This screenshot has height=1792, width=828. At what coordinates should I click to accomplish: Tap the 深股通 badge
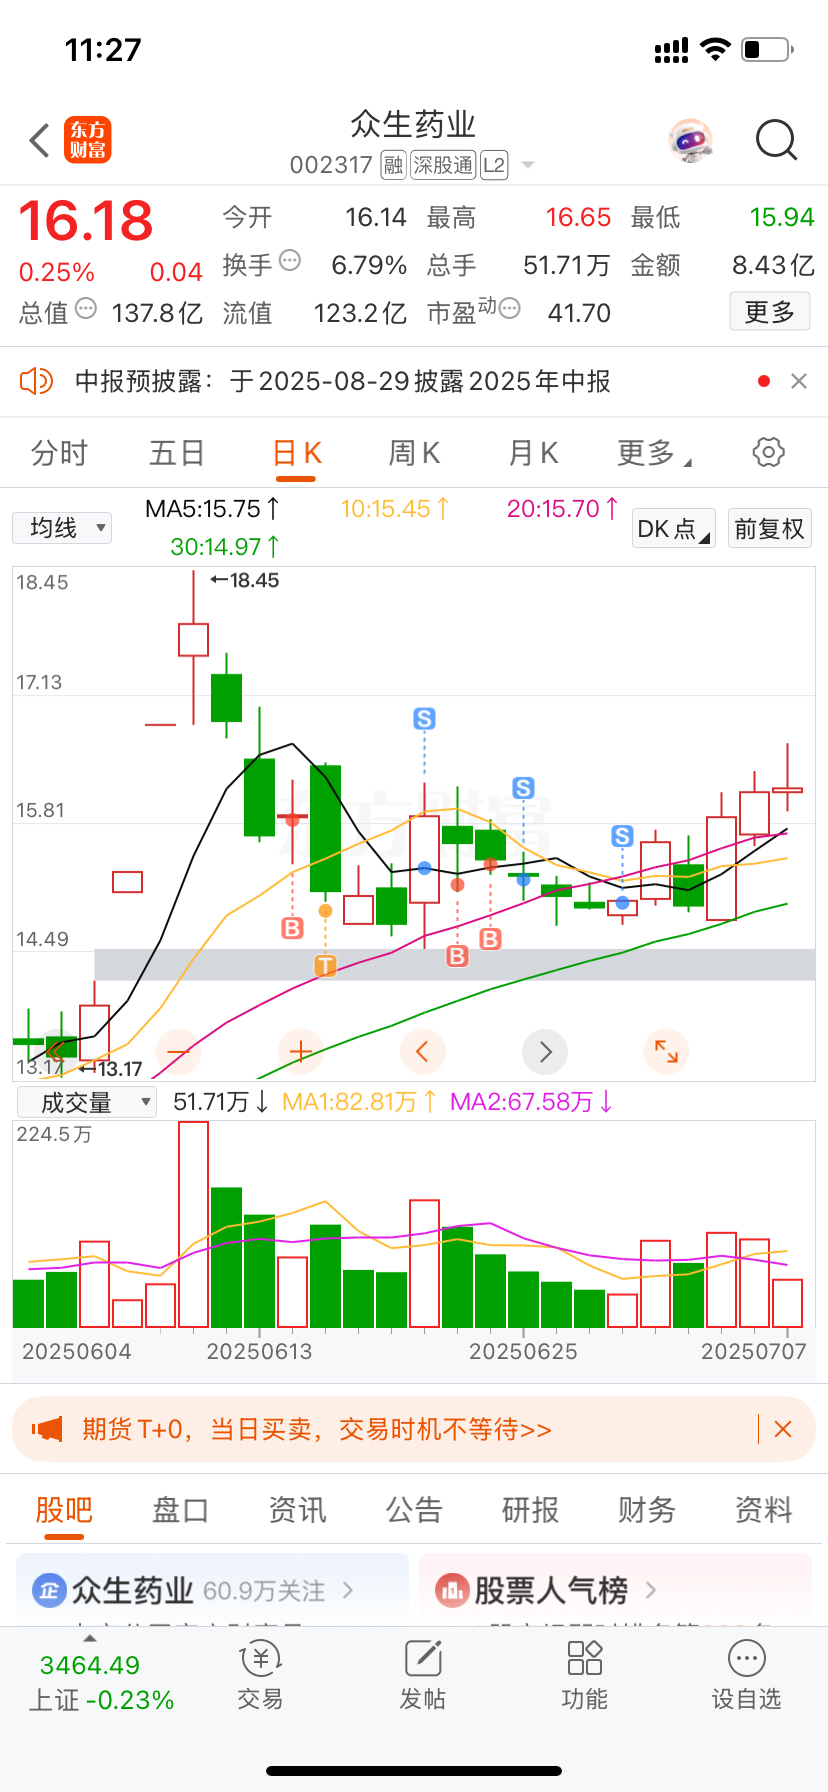[x=443, y=165]
